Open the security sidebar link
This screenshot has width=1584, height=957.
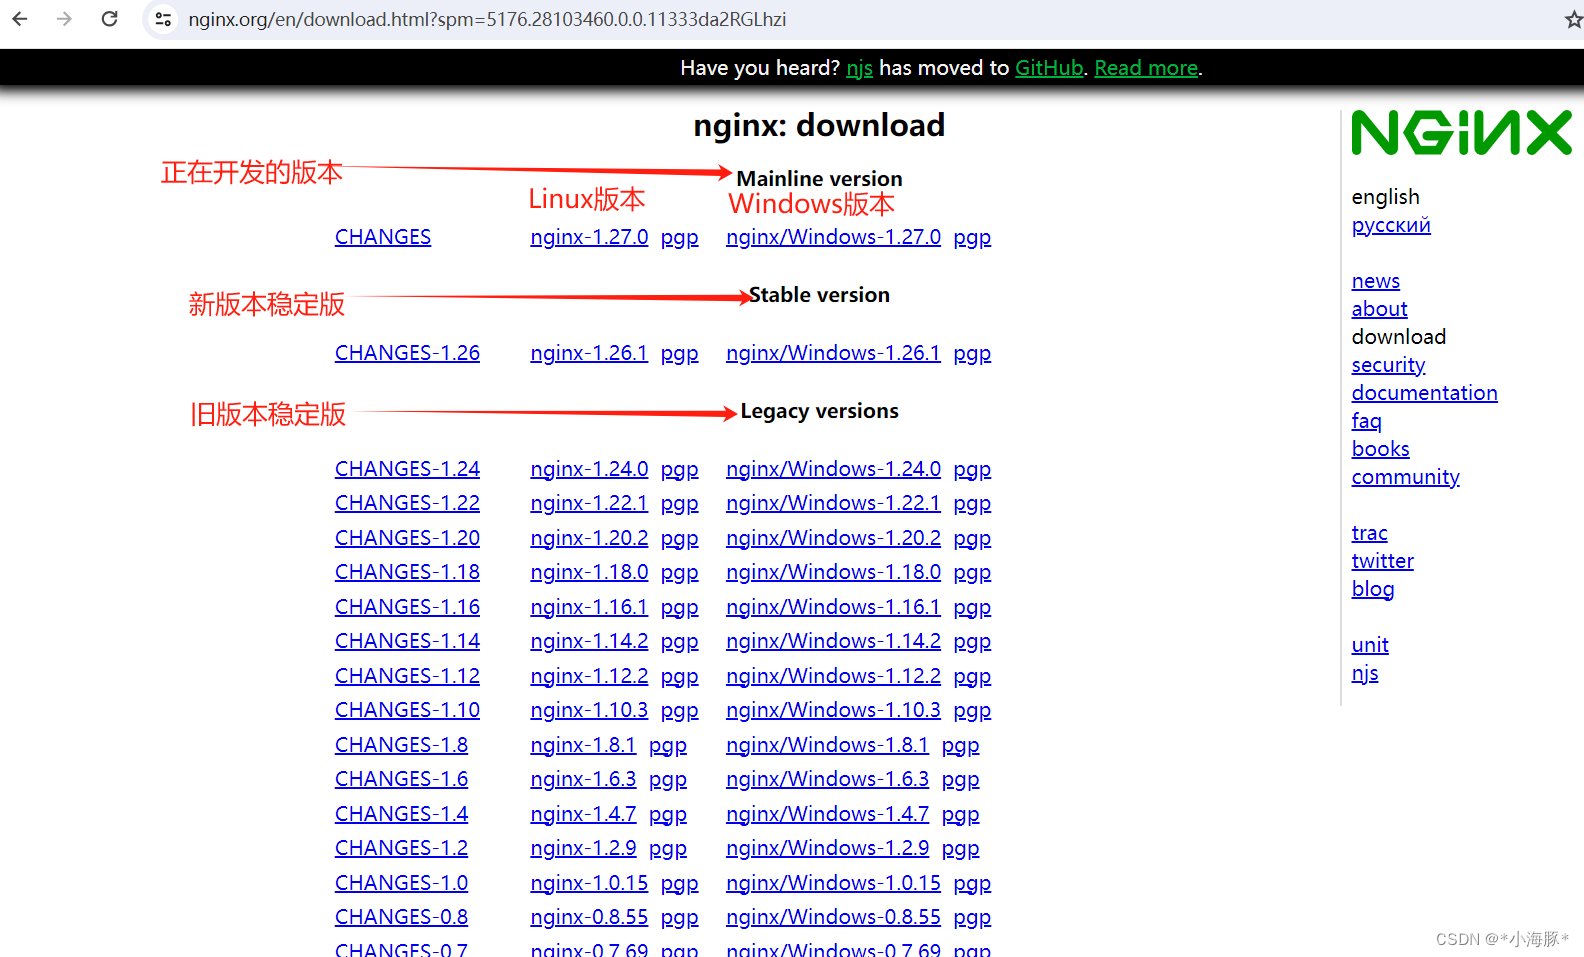[1388, 365]
